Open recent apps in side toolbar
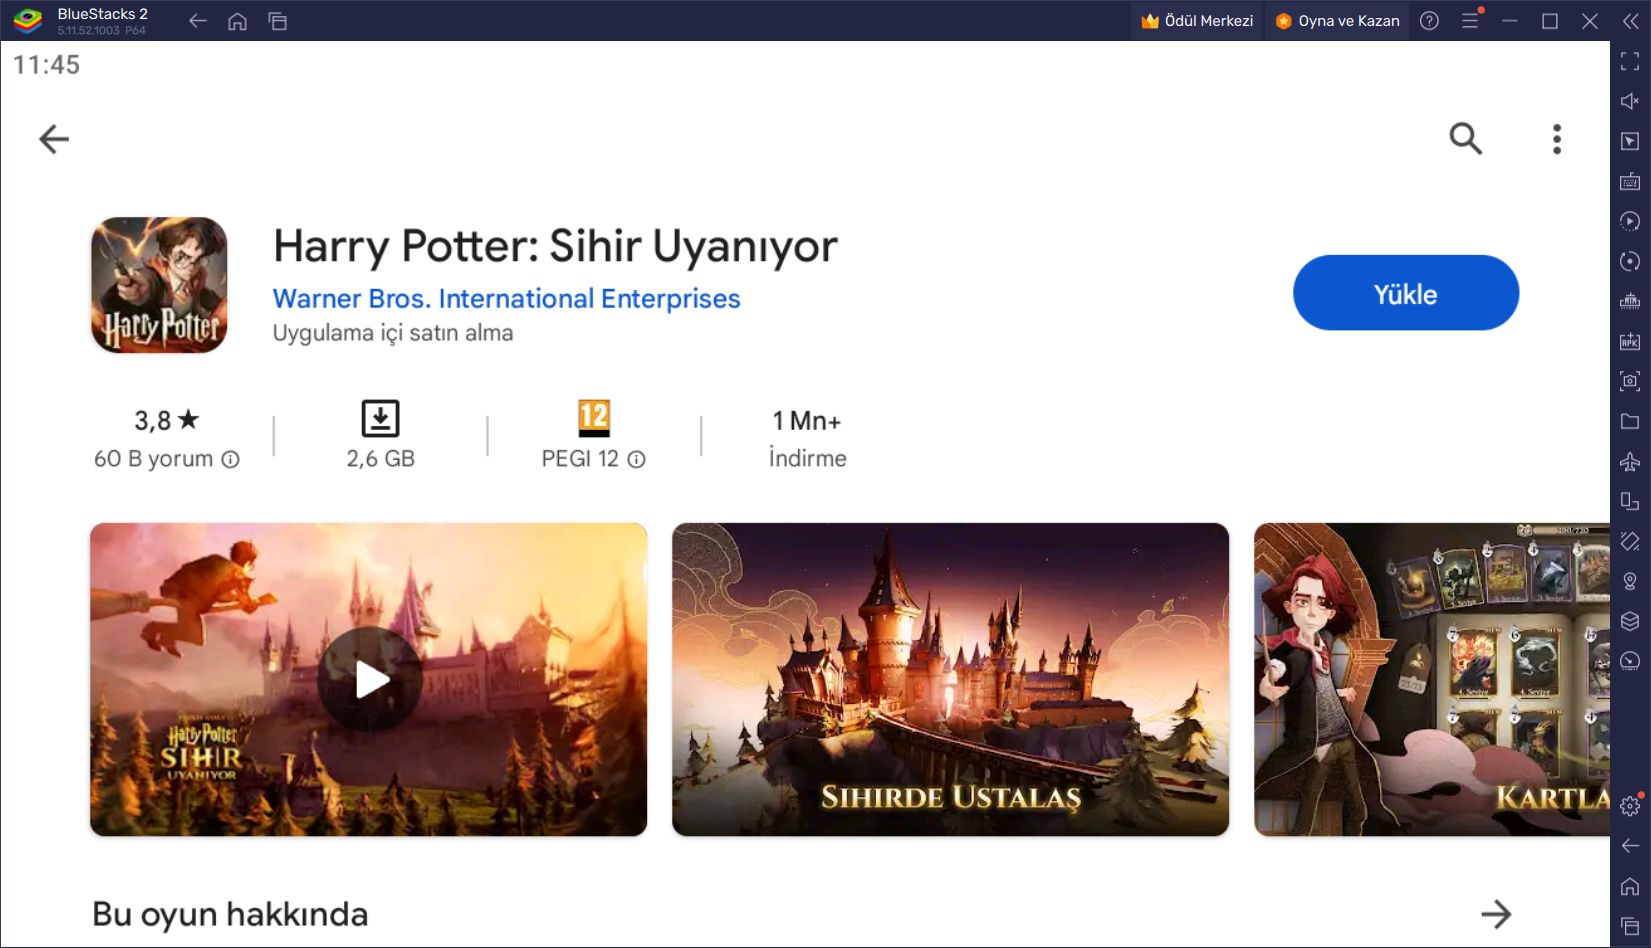1651x948 pixels. (1630, 926)
